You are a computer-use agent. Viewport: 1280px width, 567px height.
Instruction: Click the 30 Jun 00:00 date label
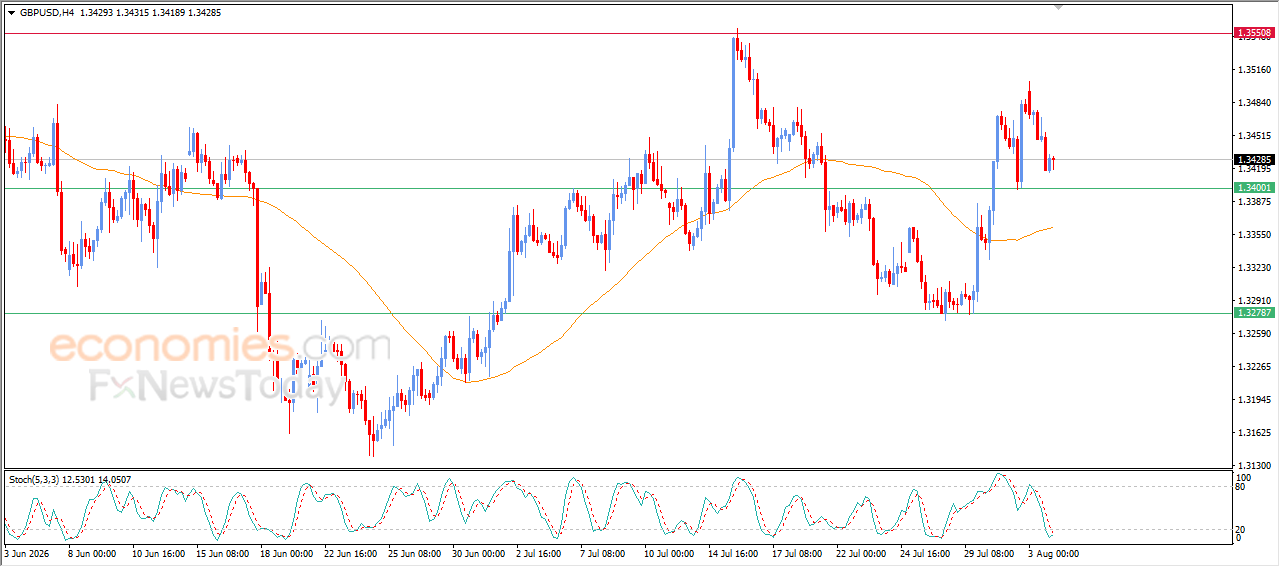(x=478, y=553)
